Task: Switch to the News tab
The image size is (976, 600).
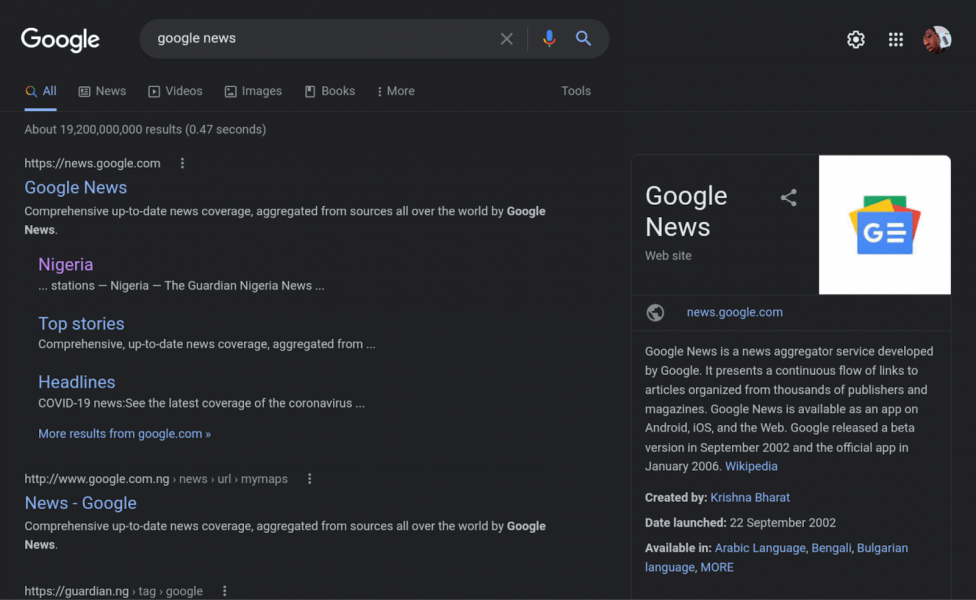Action: click(x=102, y=91)
